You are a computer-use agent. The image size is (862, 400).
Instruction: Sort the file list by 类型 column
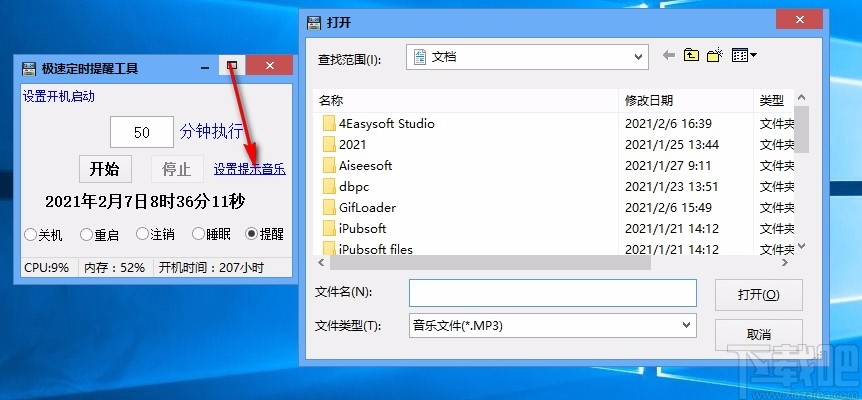coord(773,101)
